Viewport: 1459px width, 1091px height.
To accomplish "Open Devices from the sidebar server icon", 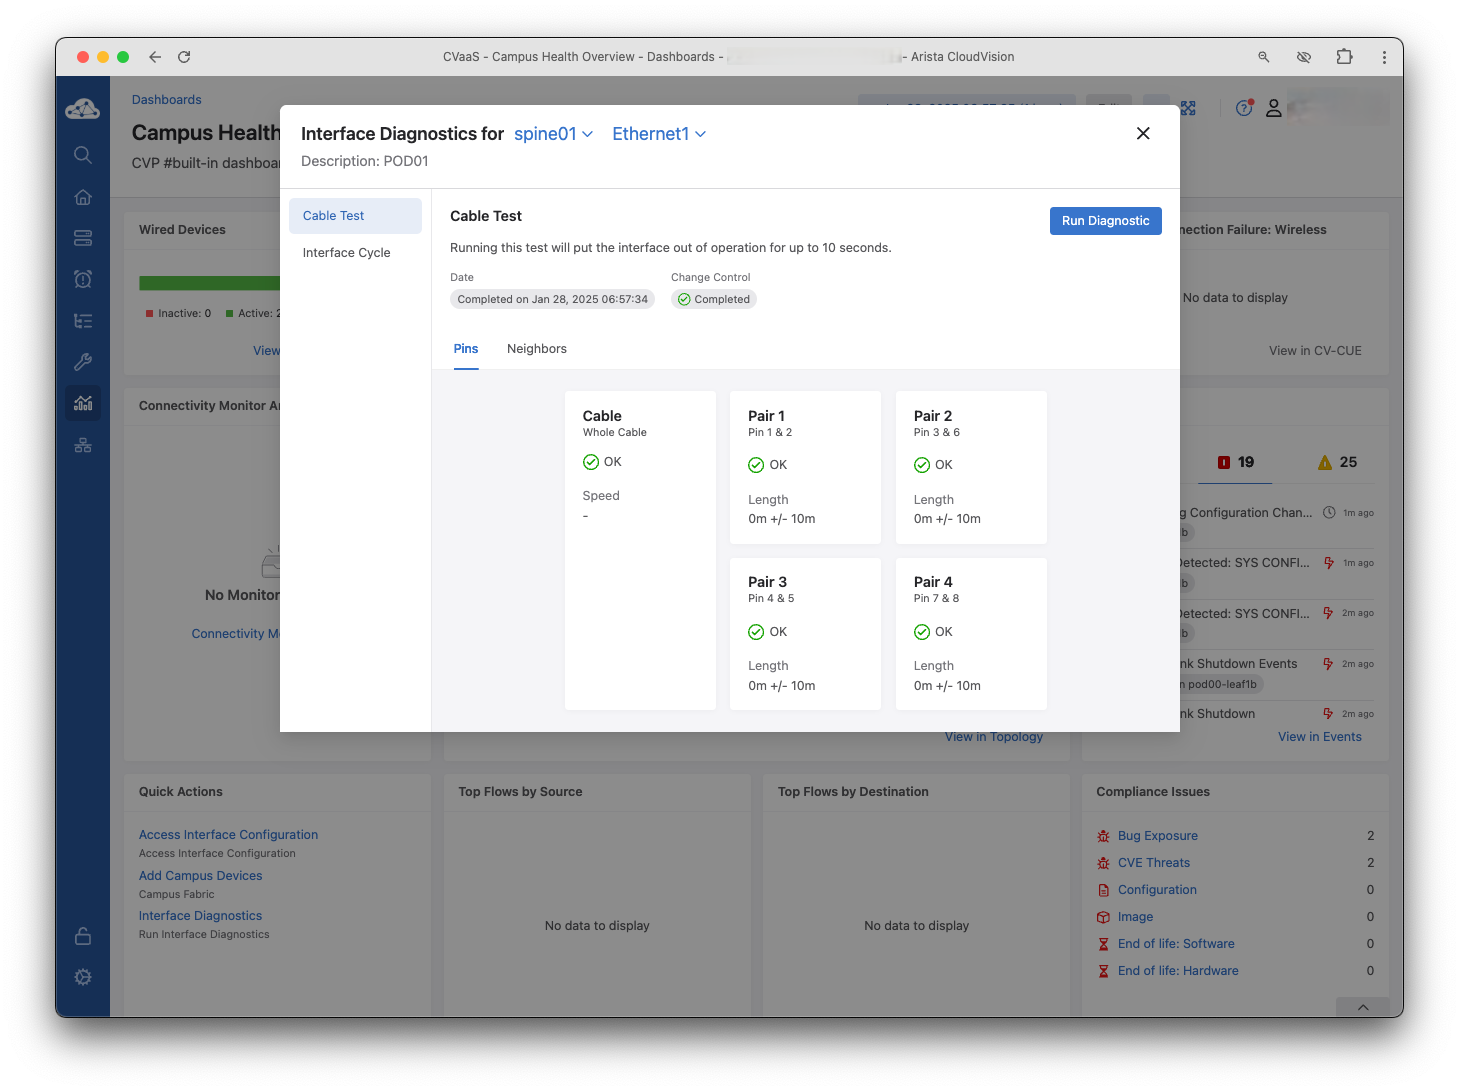I will pos(83,238).
